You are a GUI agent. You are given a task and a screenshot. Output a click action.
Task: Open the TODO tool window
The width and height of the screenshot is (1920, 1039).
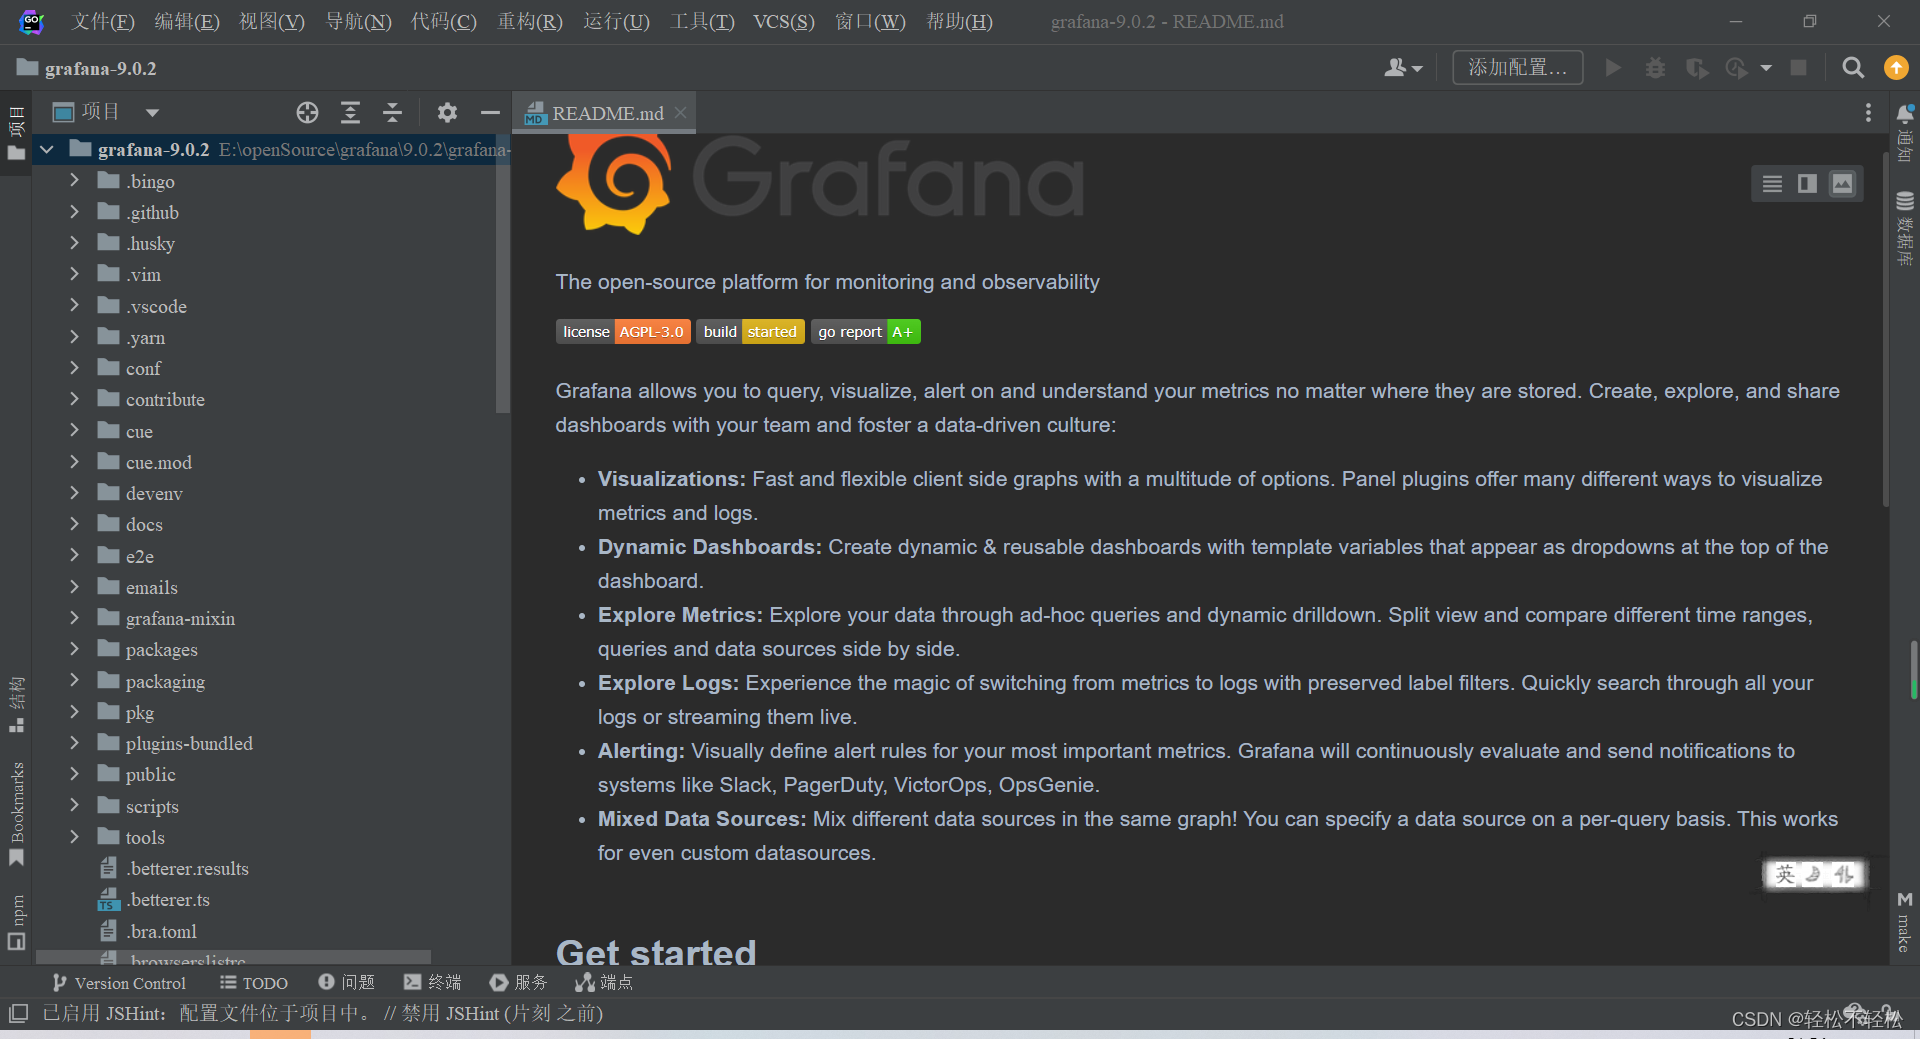[254, 983]
